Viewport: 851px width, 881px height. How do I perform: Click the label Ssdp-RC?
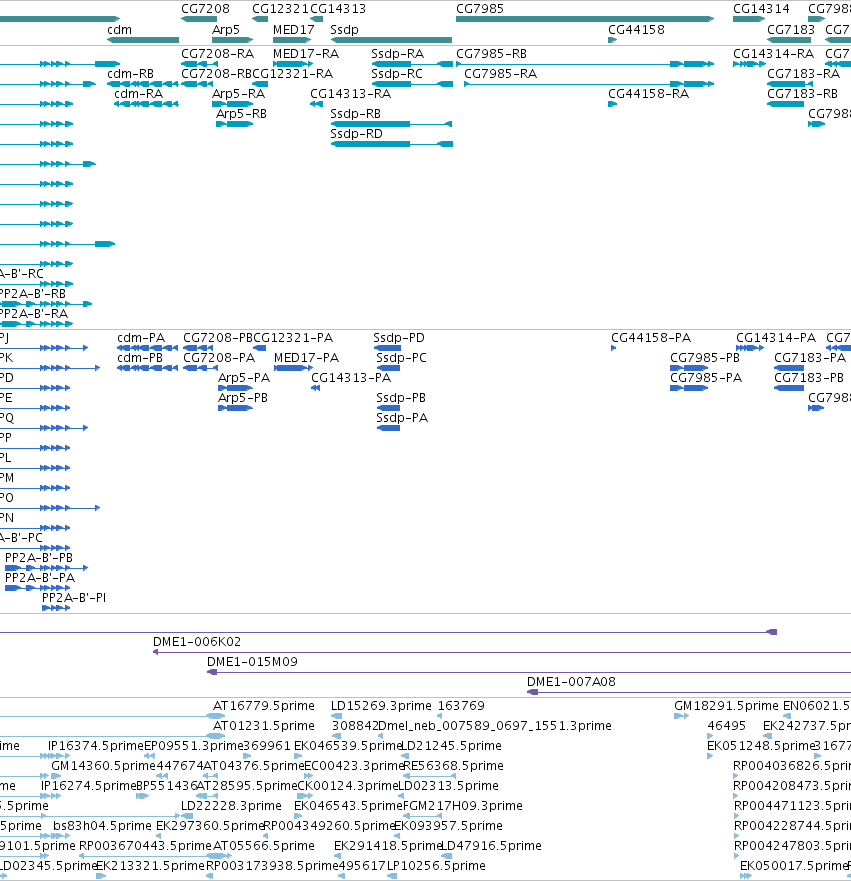click(397, 74)
